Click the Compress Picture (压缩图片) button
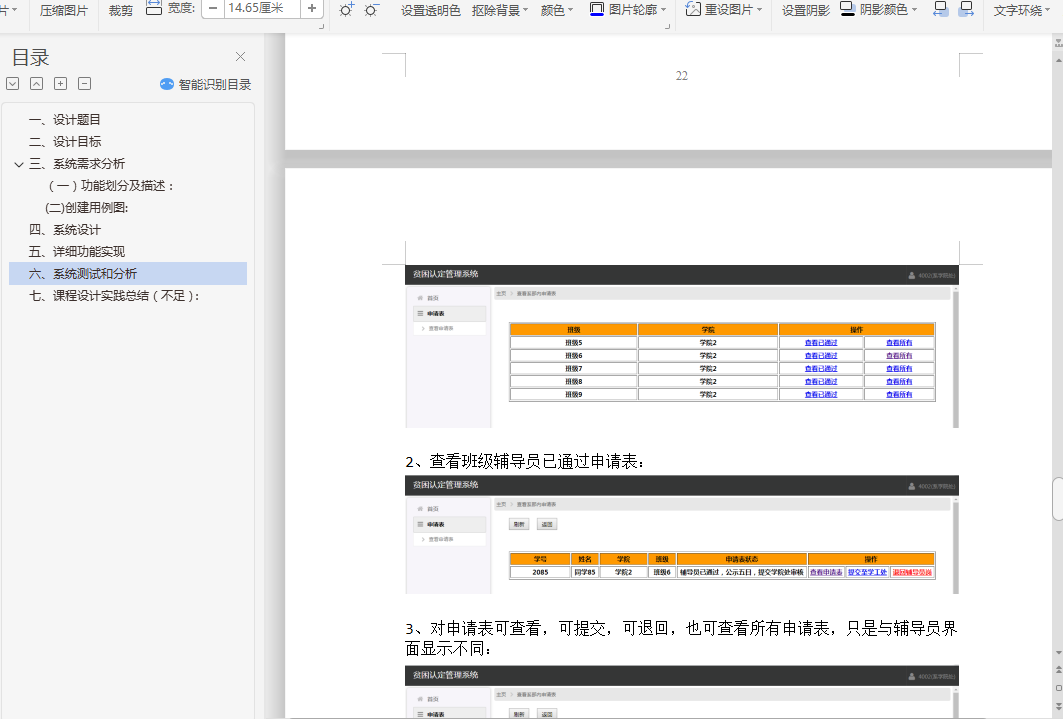This screenshot has height=719, width=1063. click(64, 10)
